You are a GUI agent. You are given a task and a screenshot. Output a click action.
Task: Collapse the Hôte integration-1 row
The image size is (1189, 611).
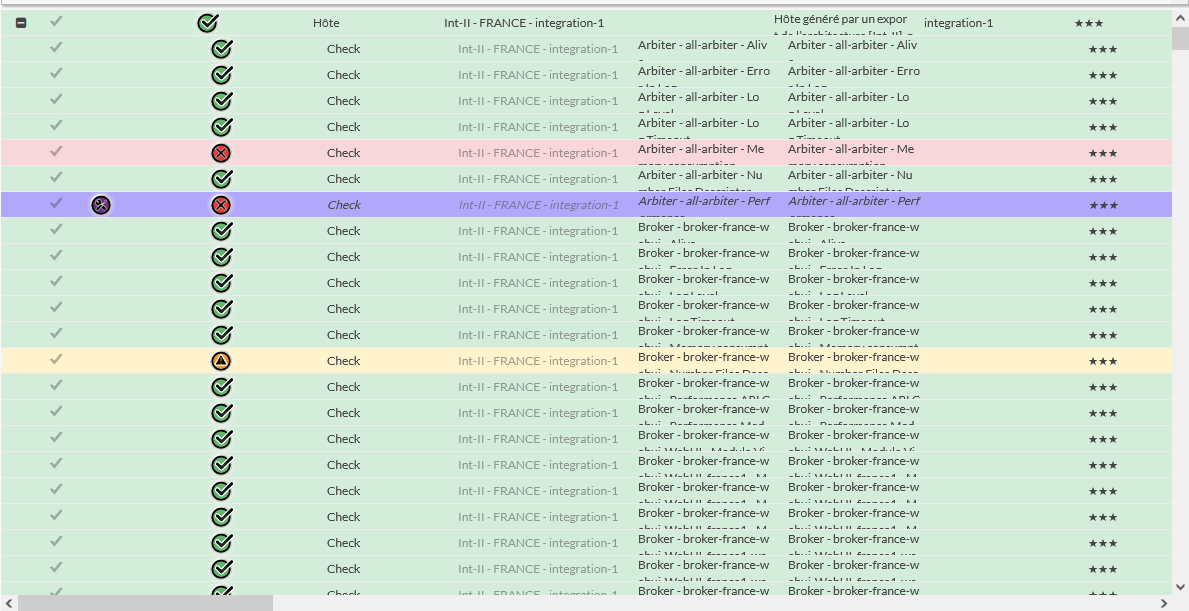pos(21,23)
